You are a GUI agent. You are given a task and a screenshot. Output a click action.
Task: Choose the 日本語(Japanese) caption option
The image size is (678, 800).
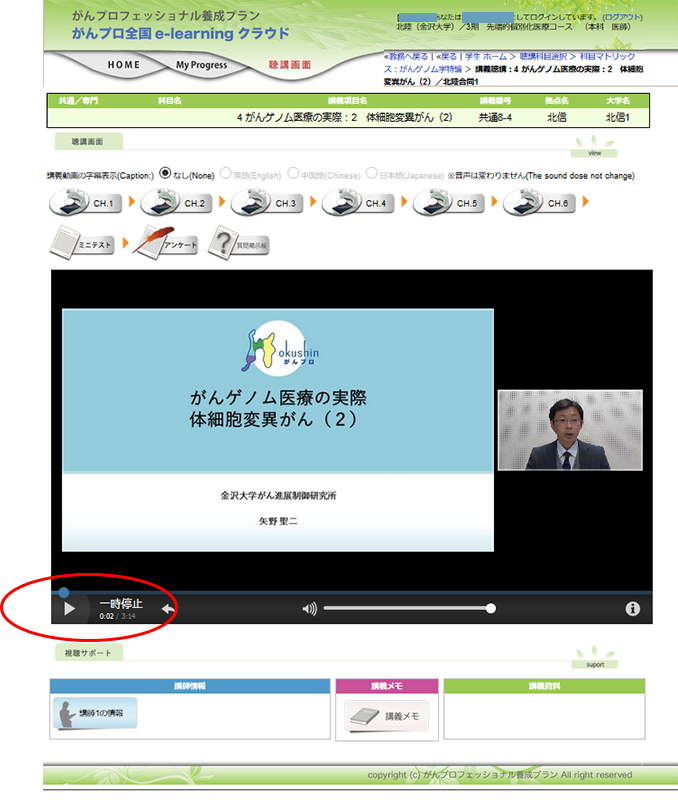click(372, 173)
